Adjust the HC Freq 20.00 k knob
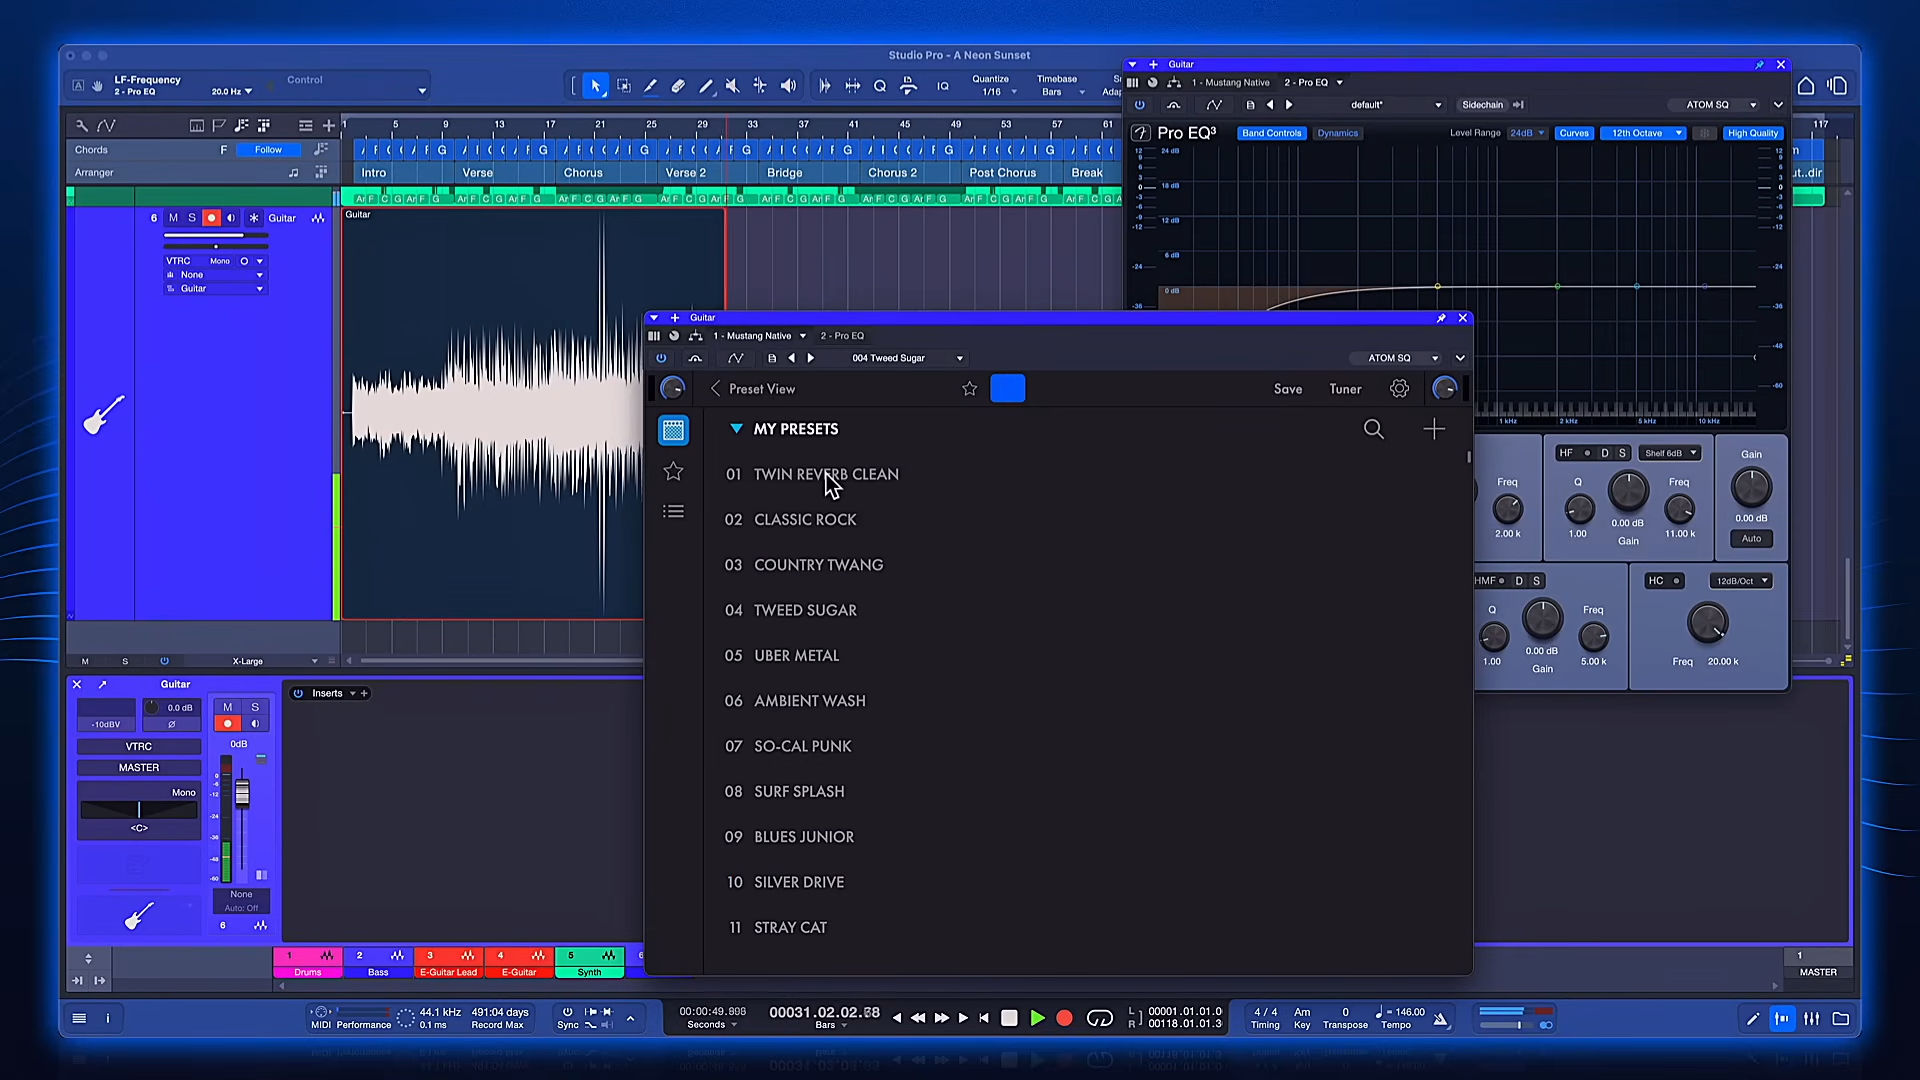 [x=1707, y=623]
